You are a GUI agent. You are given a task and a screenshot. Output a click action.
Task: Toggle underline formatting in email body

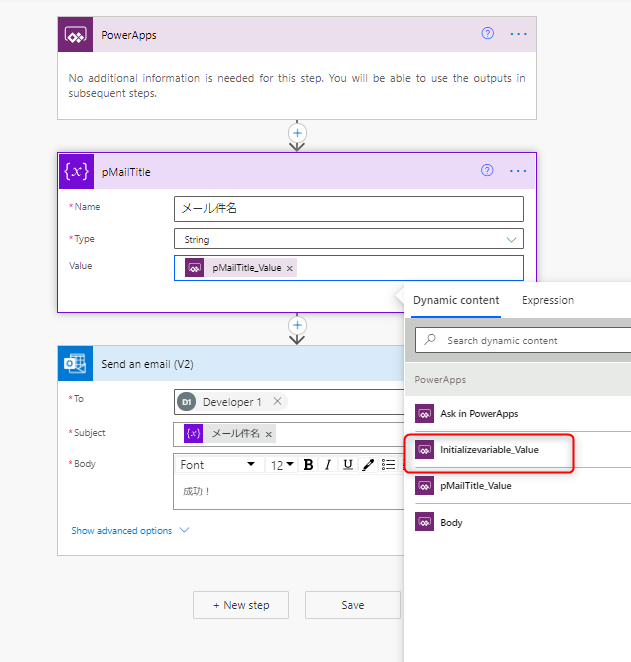[x=348, y=465]
